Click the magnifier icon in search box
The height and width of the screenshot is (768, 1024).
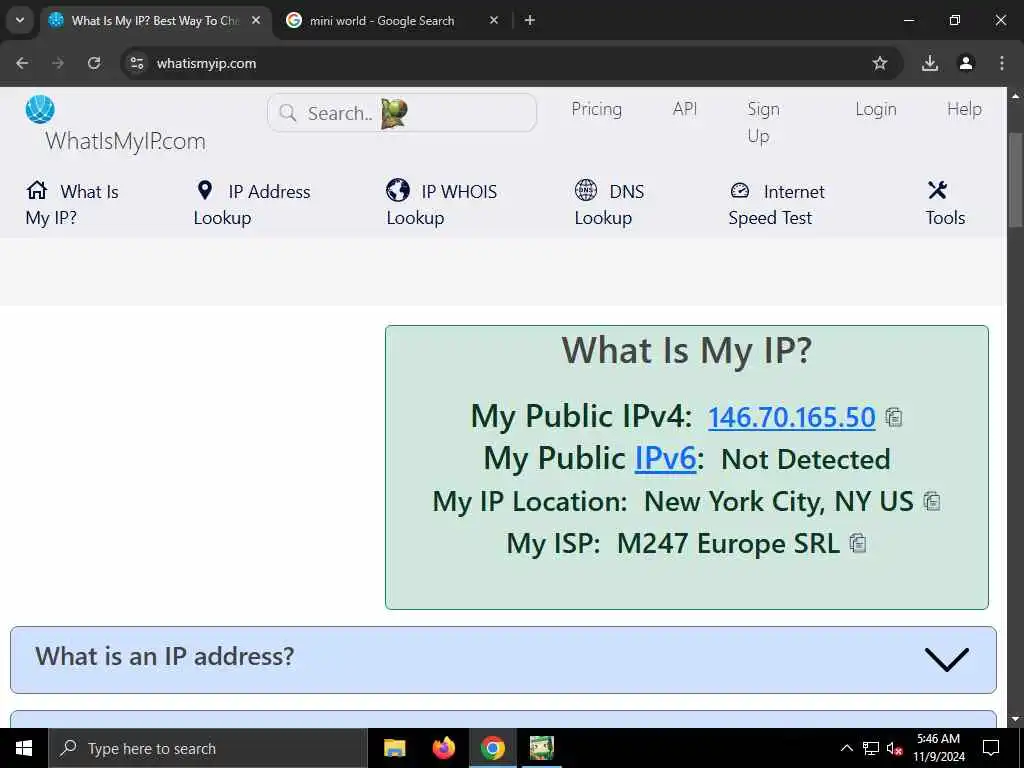click(x=288, y=113)
